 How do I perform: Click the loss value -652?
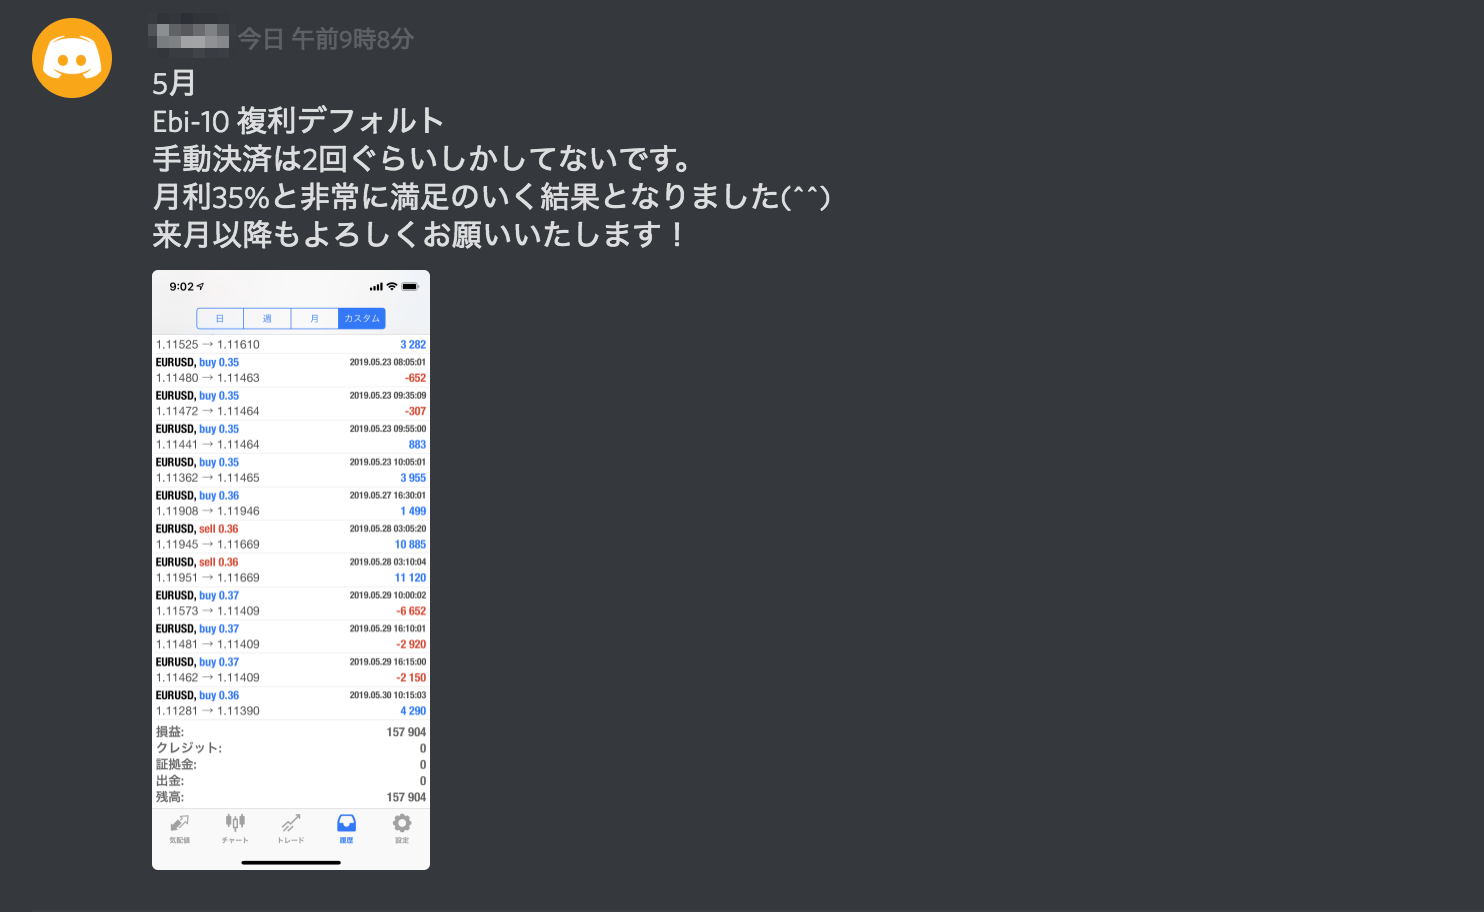[x=415, y=378]
